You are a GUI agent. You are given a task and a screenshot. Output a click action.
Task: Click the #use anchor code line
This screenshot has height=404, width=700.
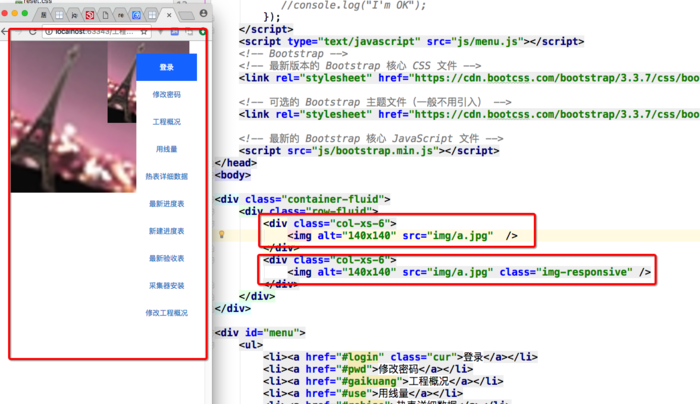click(362, 393)
